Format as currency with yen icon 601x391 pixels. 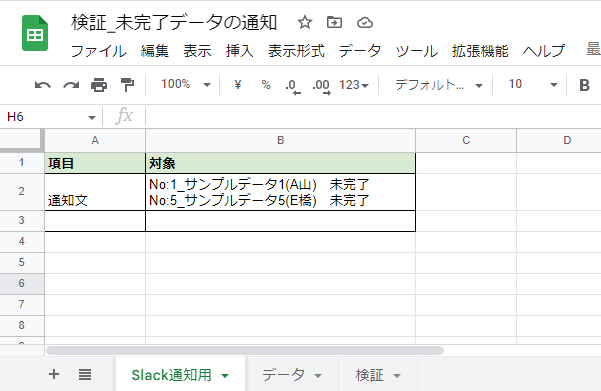click(x=238, y=84)
